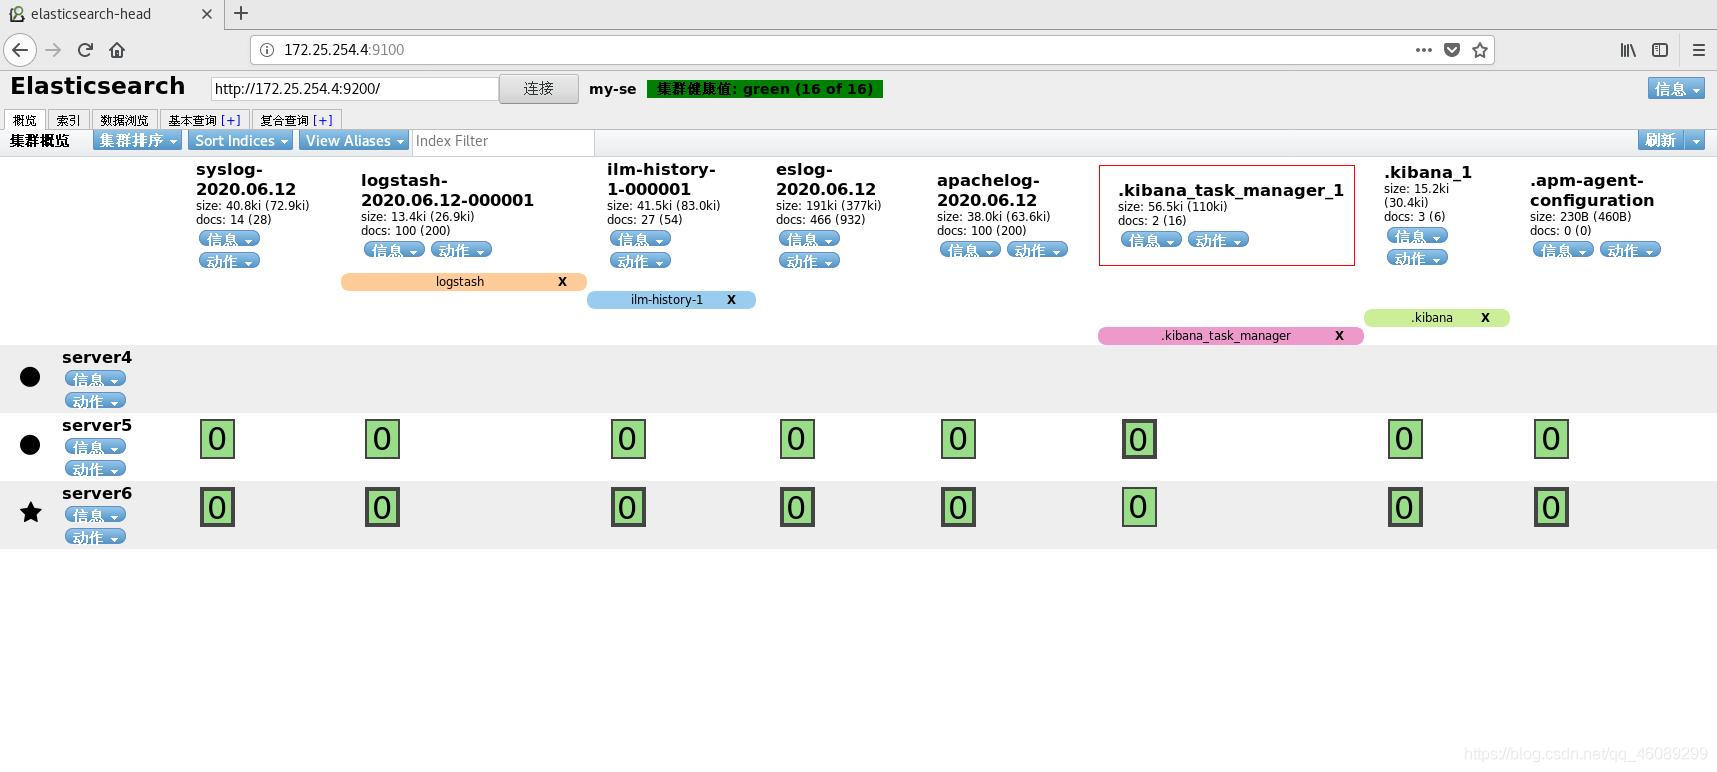Open 信息 dropdown for .kibana_1

click(1417, 236)
